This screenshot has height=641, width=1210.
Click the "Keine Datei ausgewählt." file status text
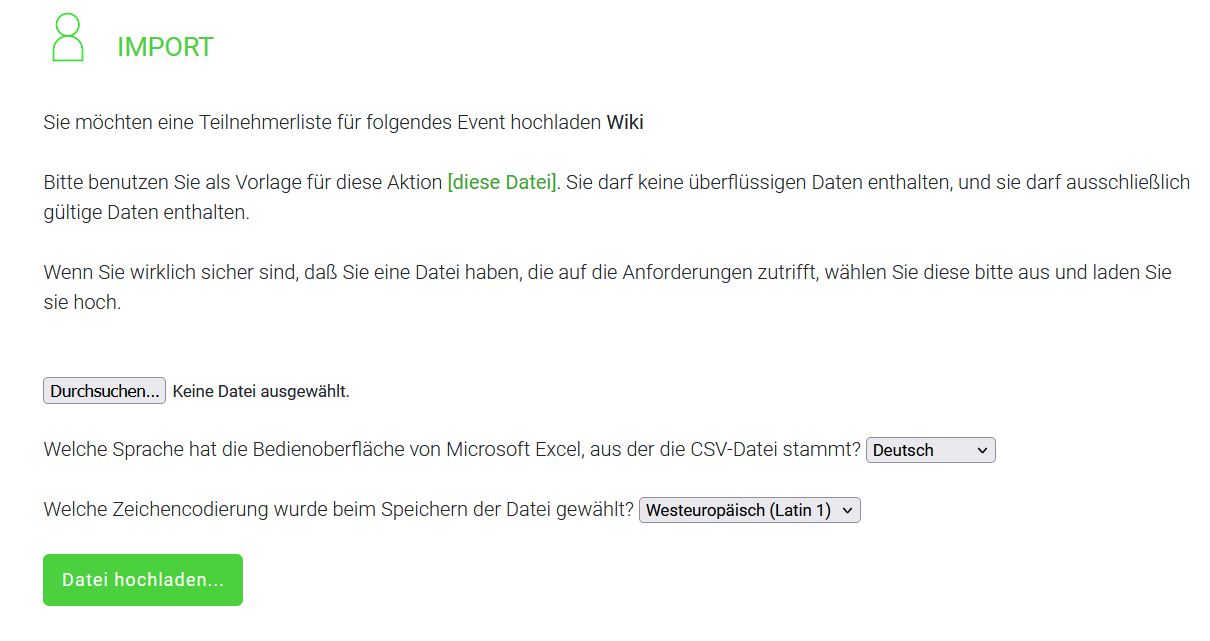[x=261, y=391]
